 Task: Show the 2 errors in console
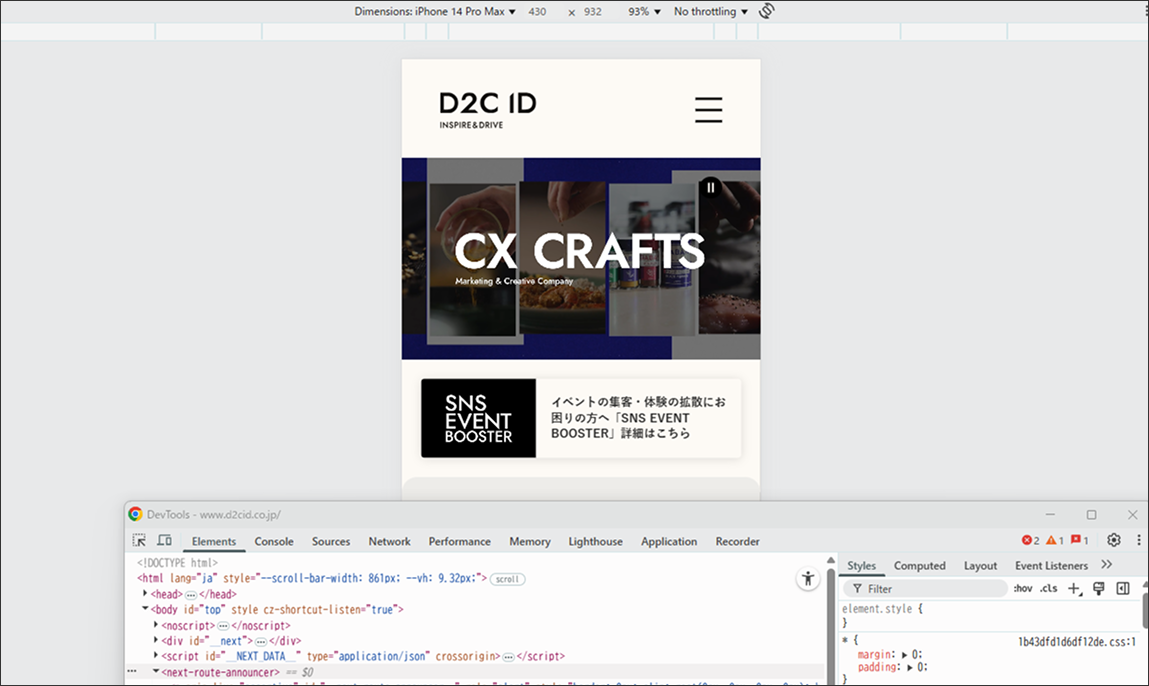(x=1030, y=540)
